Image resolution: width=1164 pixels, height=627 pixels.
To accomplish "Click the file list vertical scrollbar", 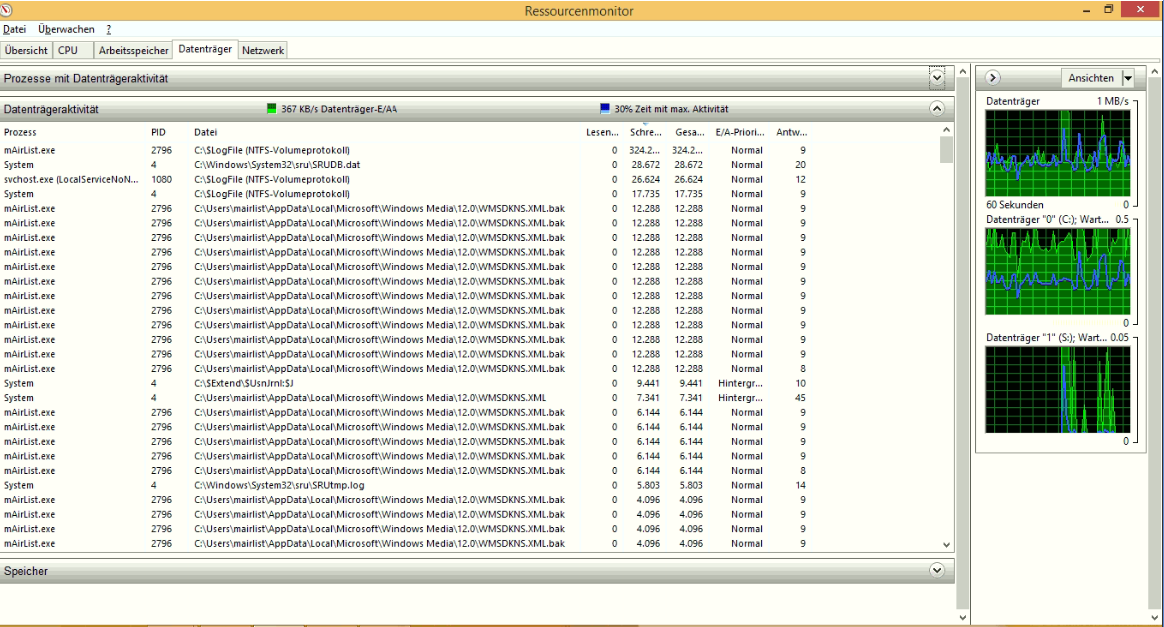I will tap(945, 150).
